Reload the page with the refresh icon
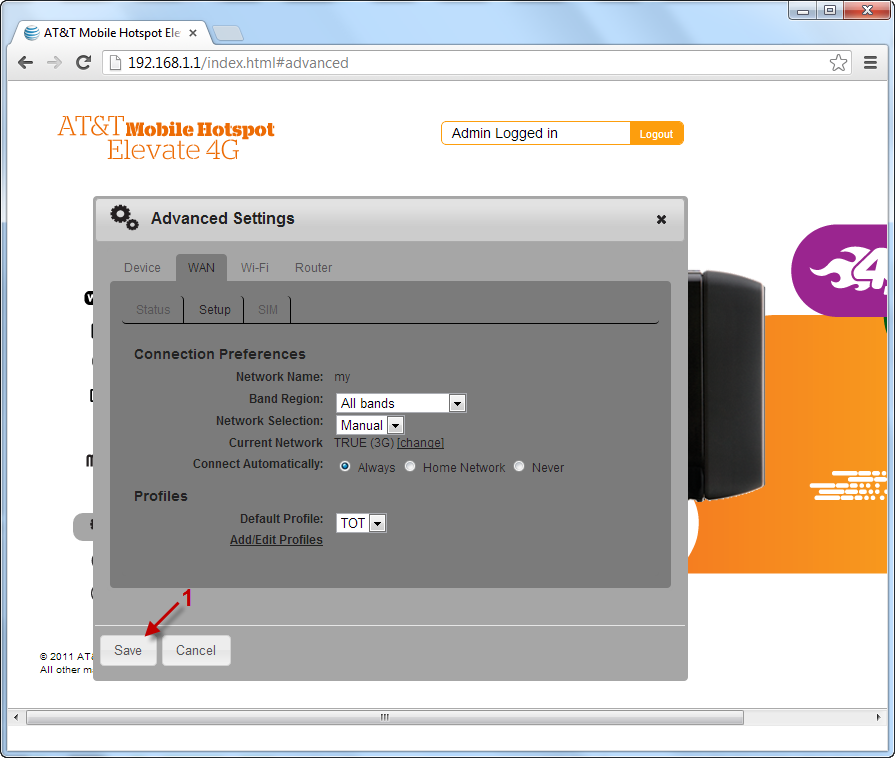The height and width of the screenshot is (758, 895). (83, 63)
